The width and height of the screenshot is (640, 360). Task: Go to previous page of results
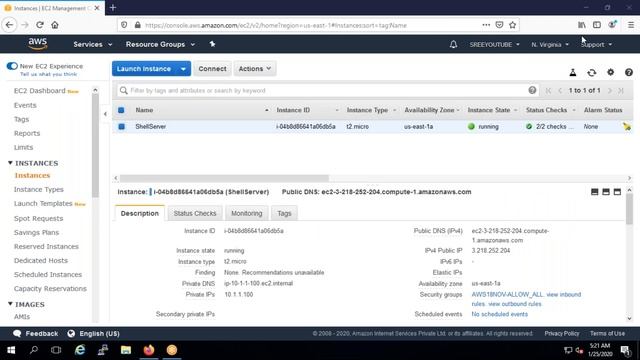click(560, 91)
